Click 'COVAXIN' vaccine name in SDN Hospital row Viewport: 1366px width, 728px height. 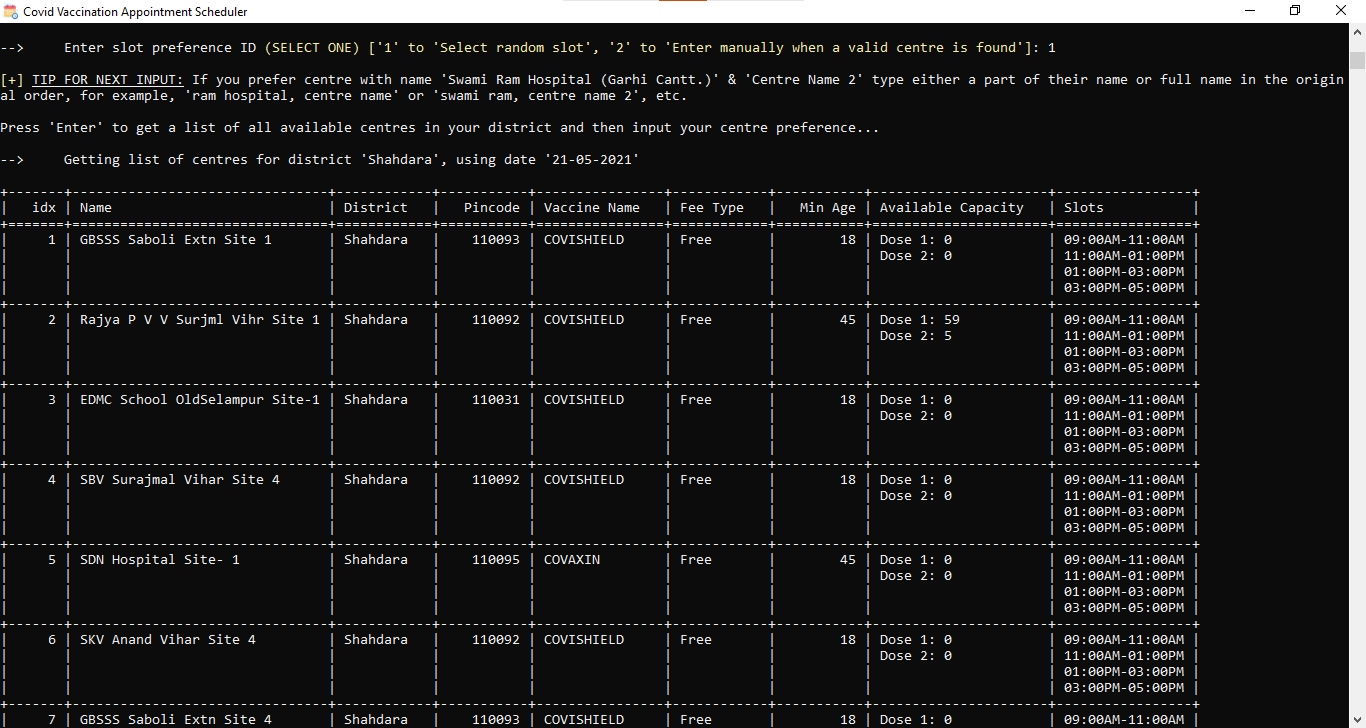pos(572,560)
